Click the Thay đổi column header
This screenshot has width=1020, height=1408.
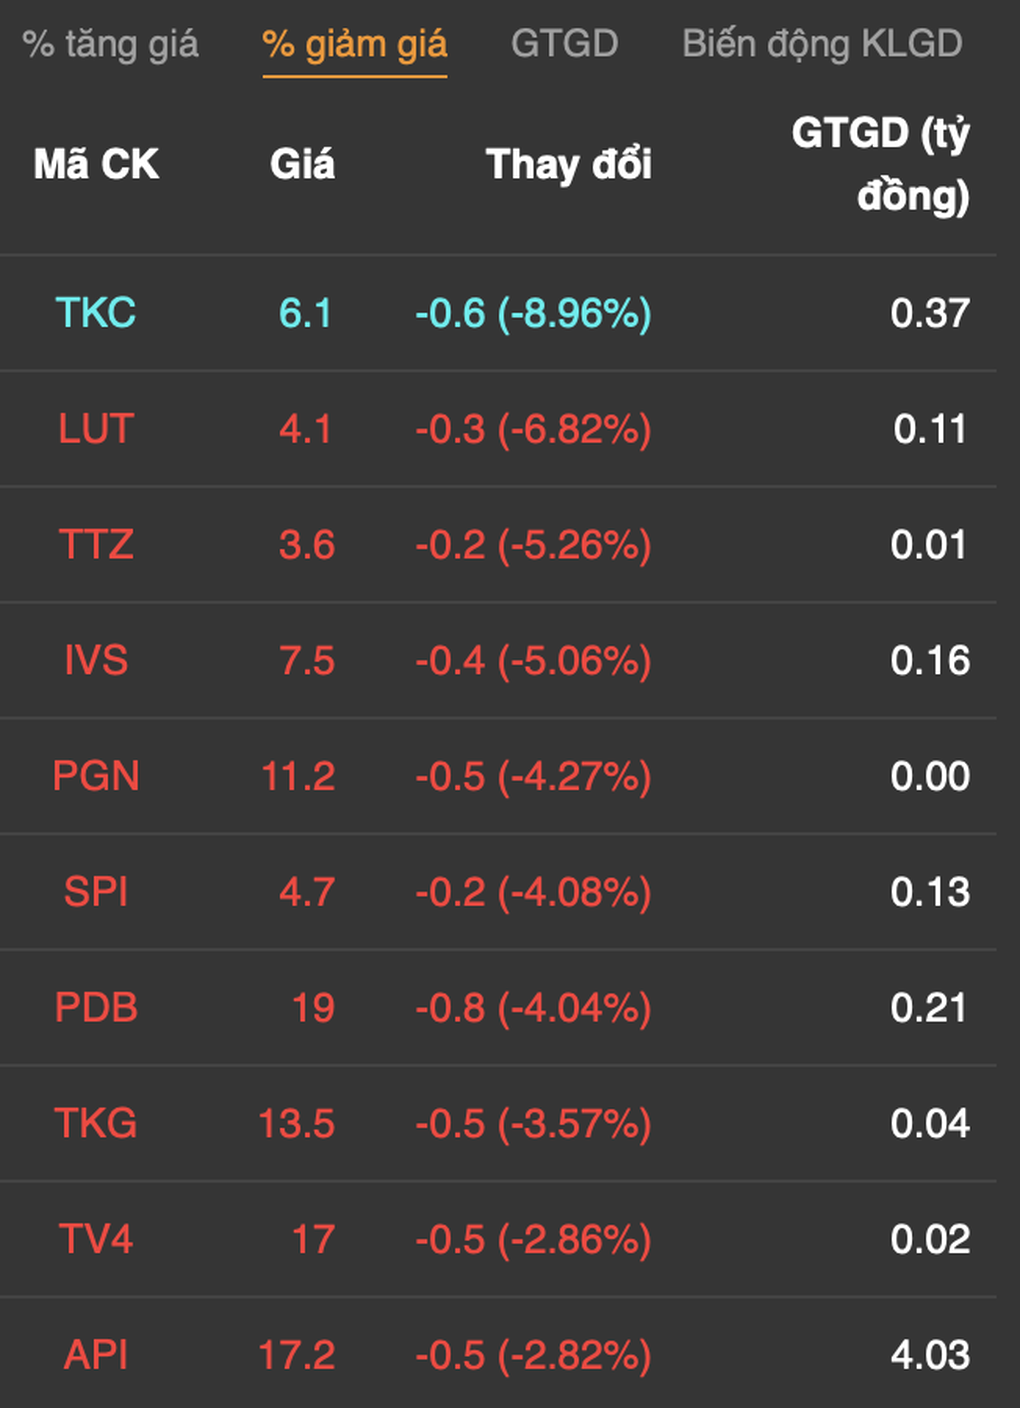coord(568,164)
